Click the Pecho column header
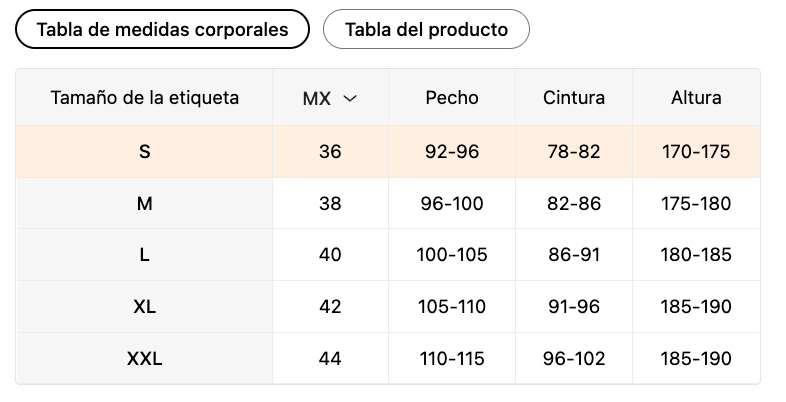Screen dimensions: 786x402 (452, 98)
